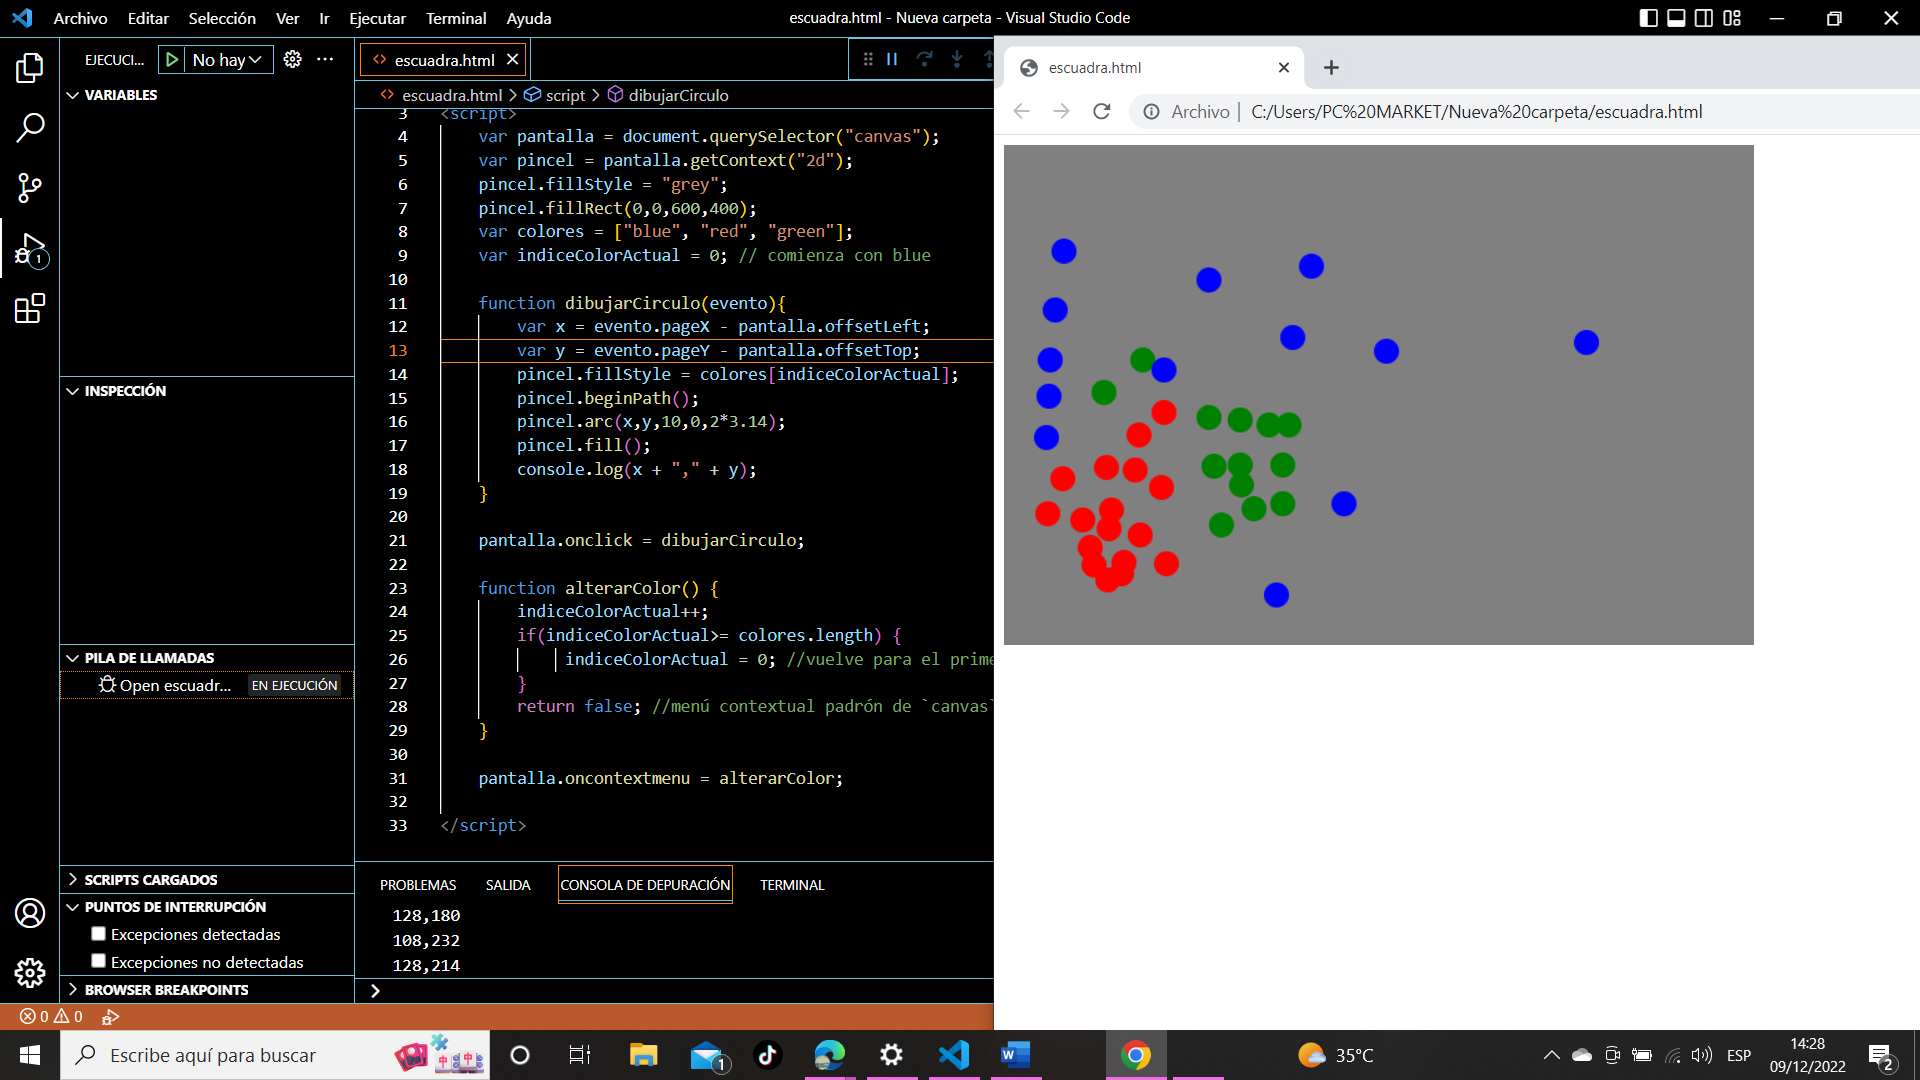Toggle primary side bar layout icon

(1649, 18)
